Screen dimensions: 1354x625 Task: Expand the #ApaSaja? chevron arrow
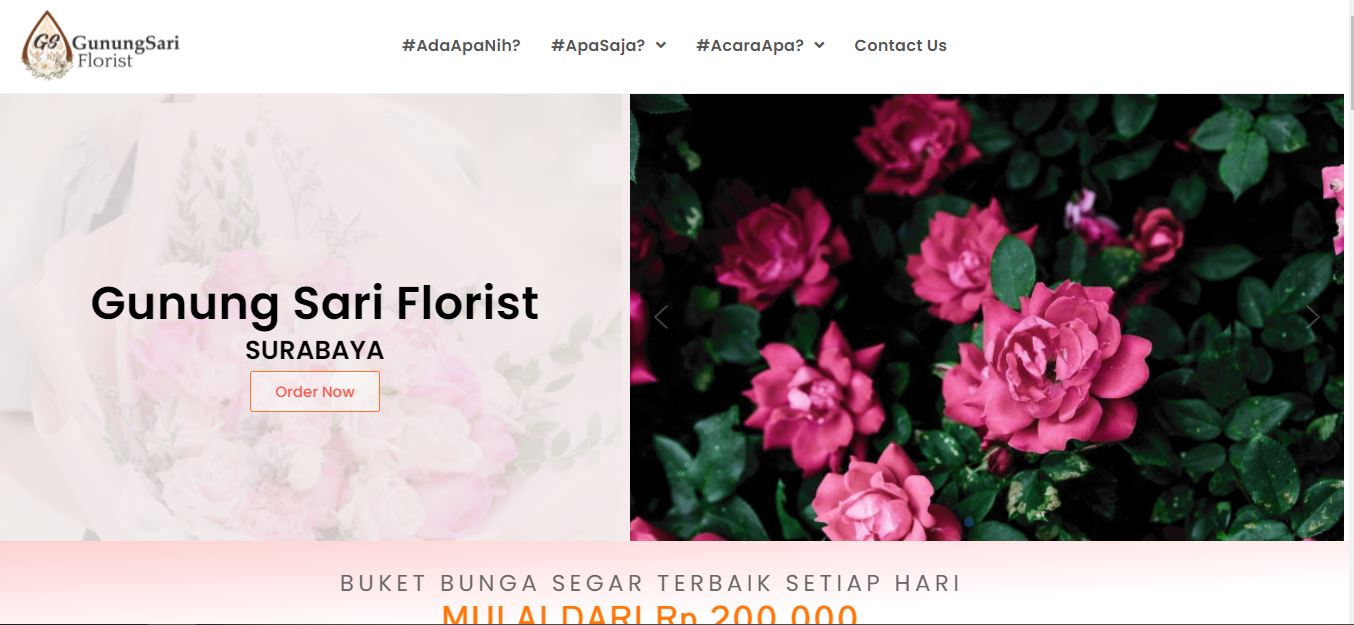pyautogui.click(x=660, y=45)
